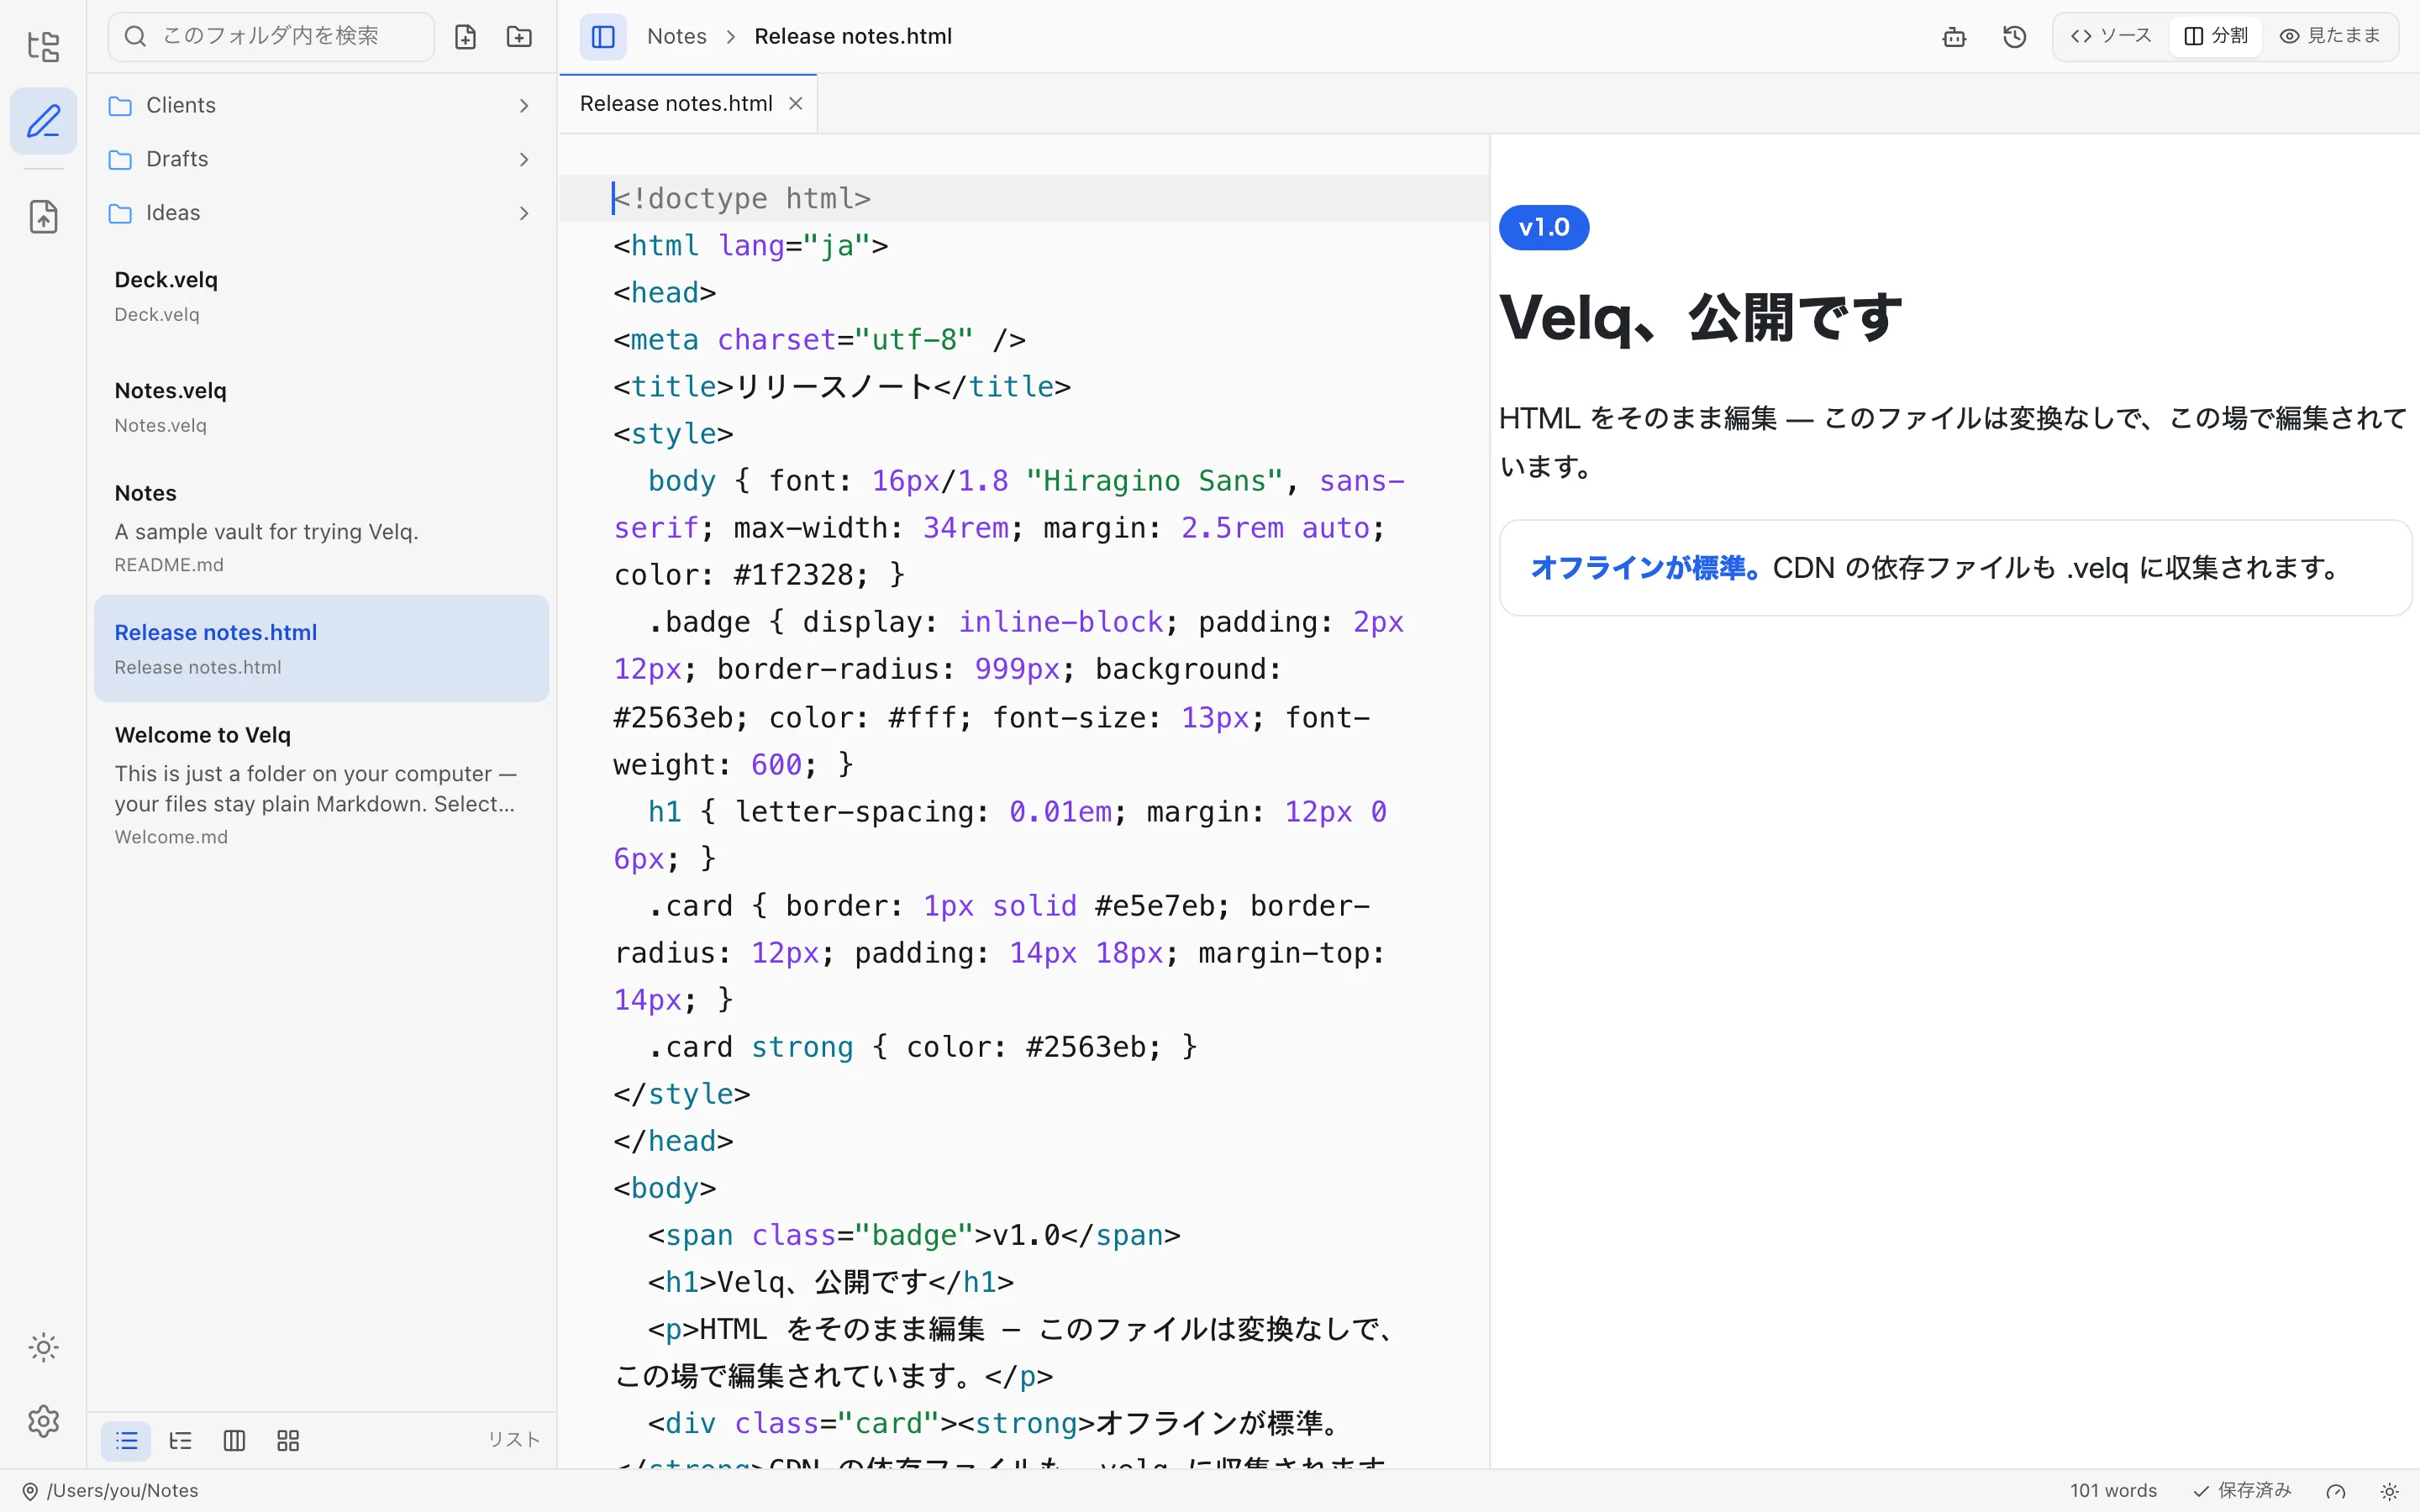Switch to 分割 split view
This screenshot has height=1512, width=2420.
(x=2216, y=36)
